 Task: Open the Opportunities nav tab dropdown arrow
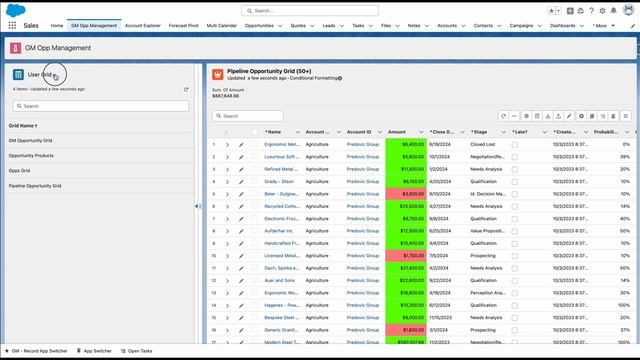click(280, 26)
